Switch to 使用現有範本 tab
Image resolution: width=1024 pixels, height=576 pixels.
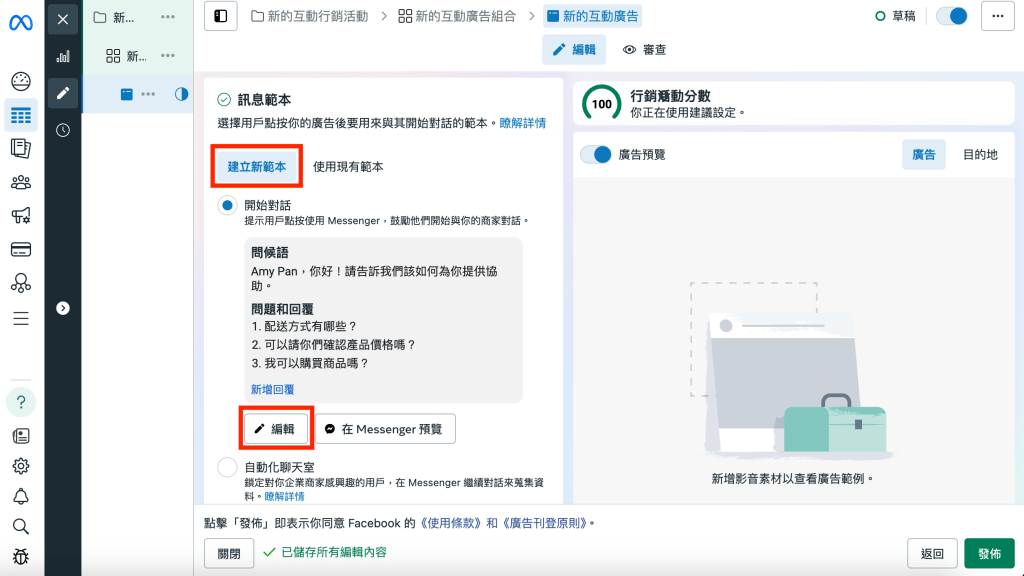click(x=348, y=167)
